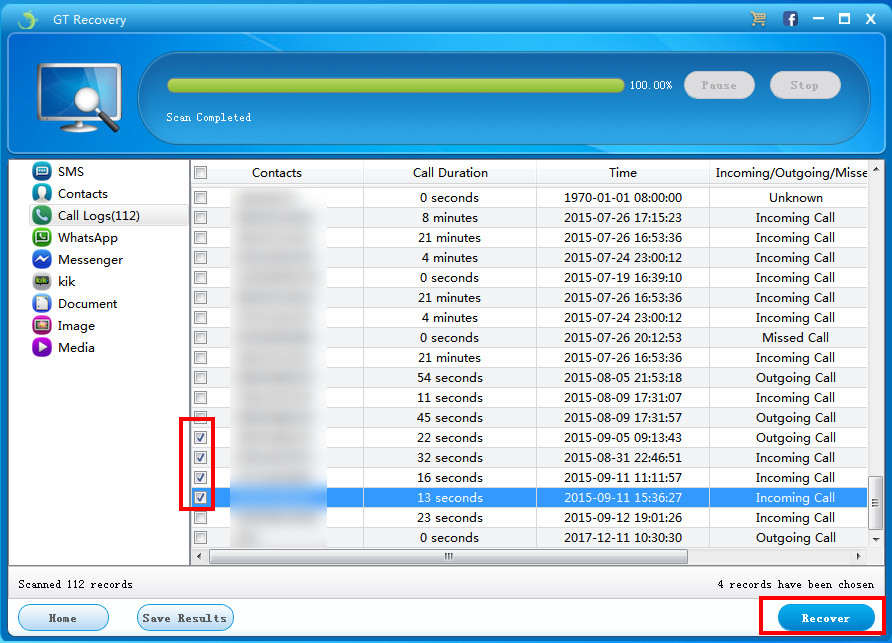
Task: Click the SMS icon in sidebar
Action: (x=42, y=171)
